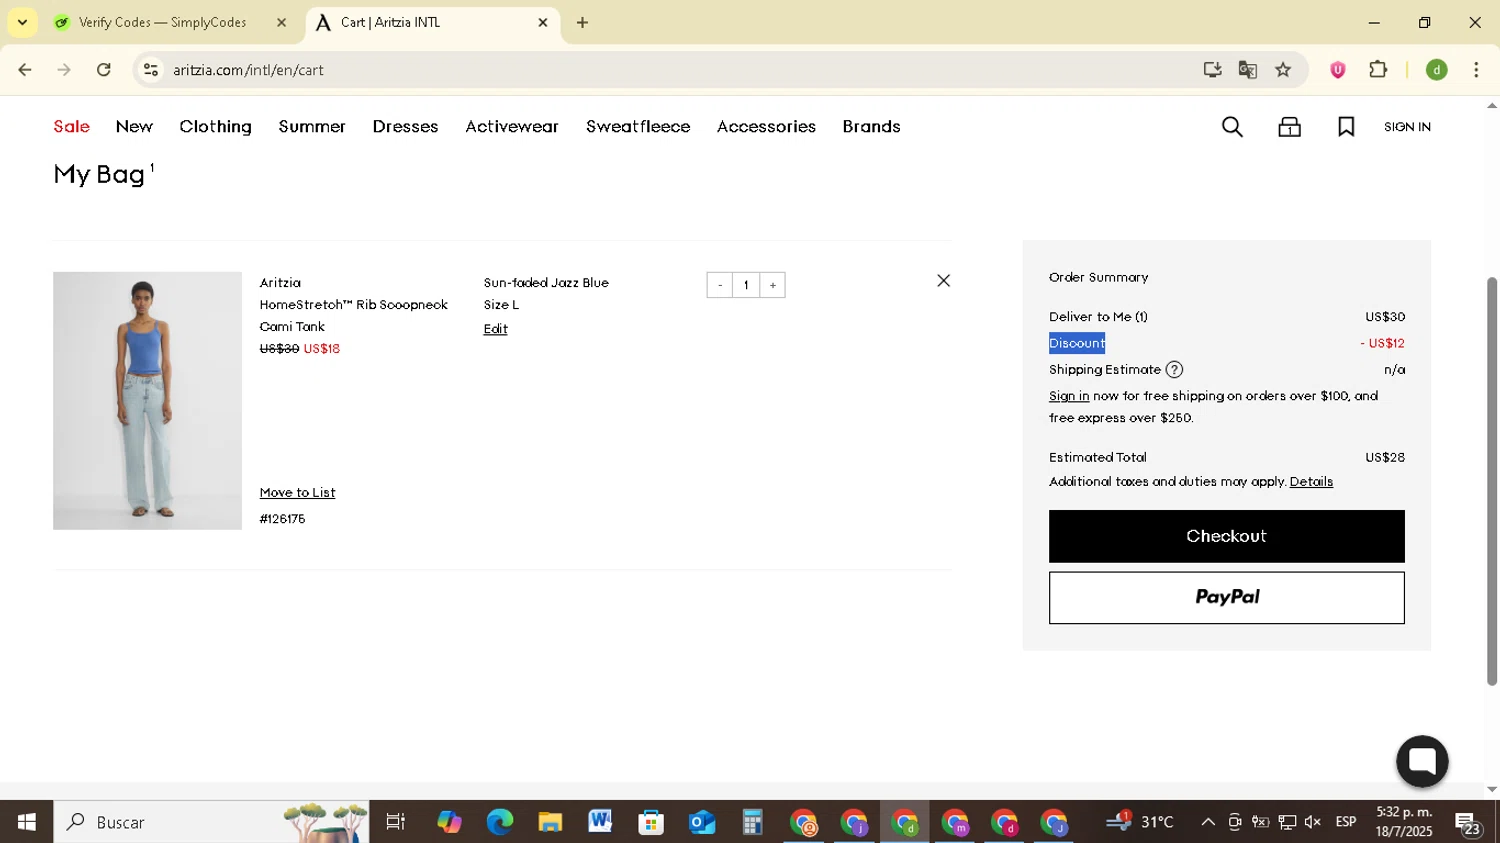
Task: Click Move to List link
Action: click(297, 493)
